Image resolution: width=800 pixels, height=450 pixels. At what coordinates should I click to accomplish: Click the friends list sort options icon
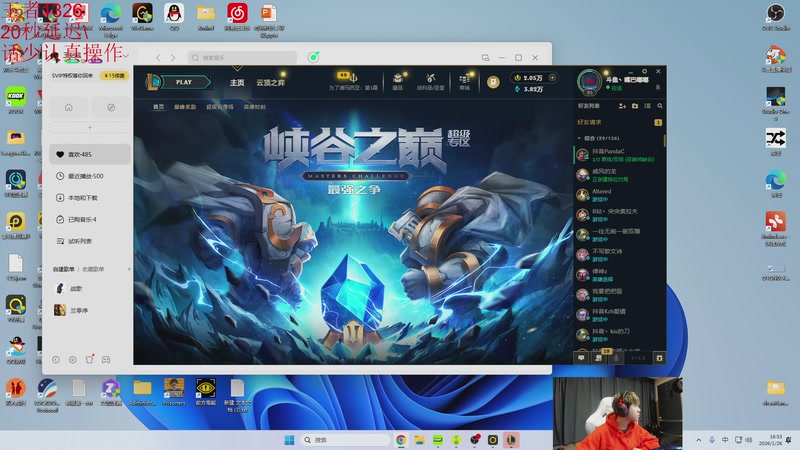[647, 106]
